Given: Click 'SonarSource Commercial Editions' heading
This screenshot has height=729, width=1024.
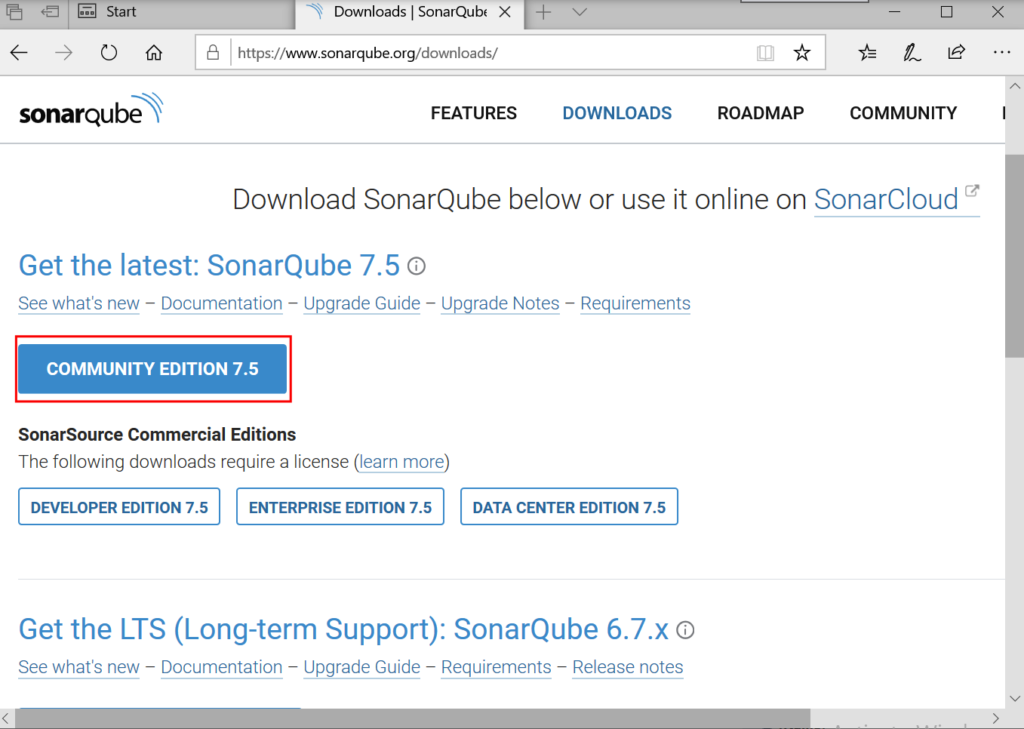Looking at the screenshot, I should pos(157,434).
